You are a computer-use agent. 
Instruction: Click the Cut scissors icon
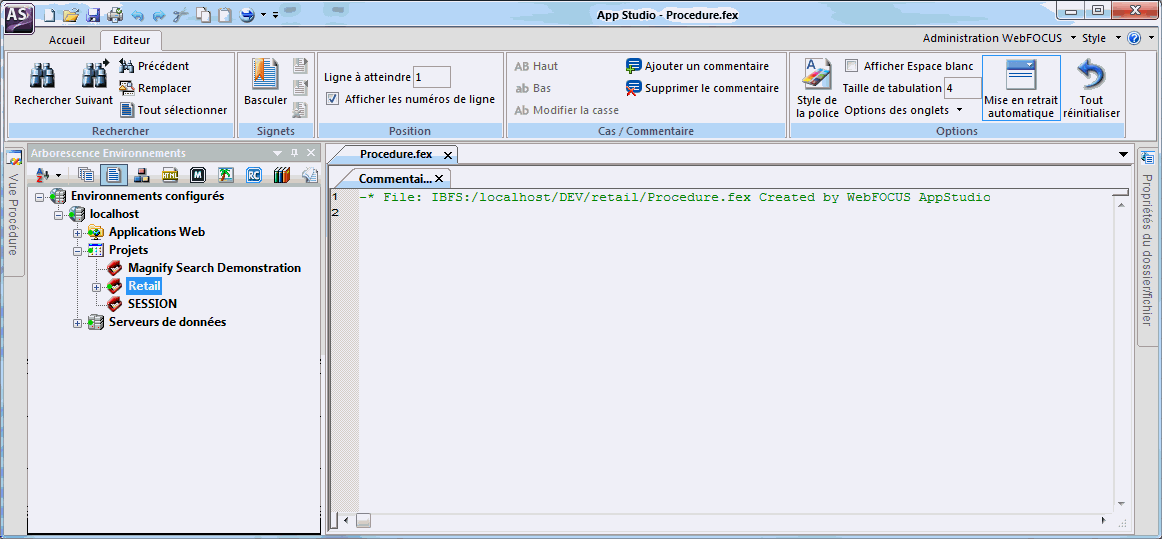tap(182, 14)
